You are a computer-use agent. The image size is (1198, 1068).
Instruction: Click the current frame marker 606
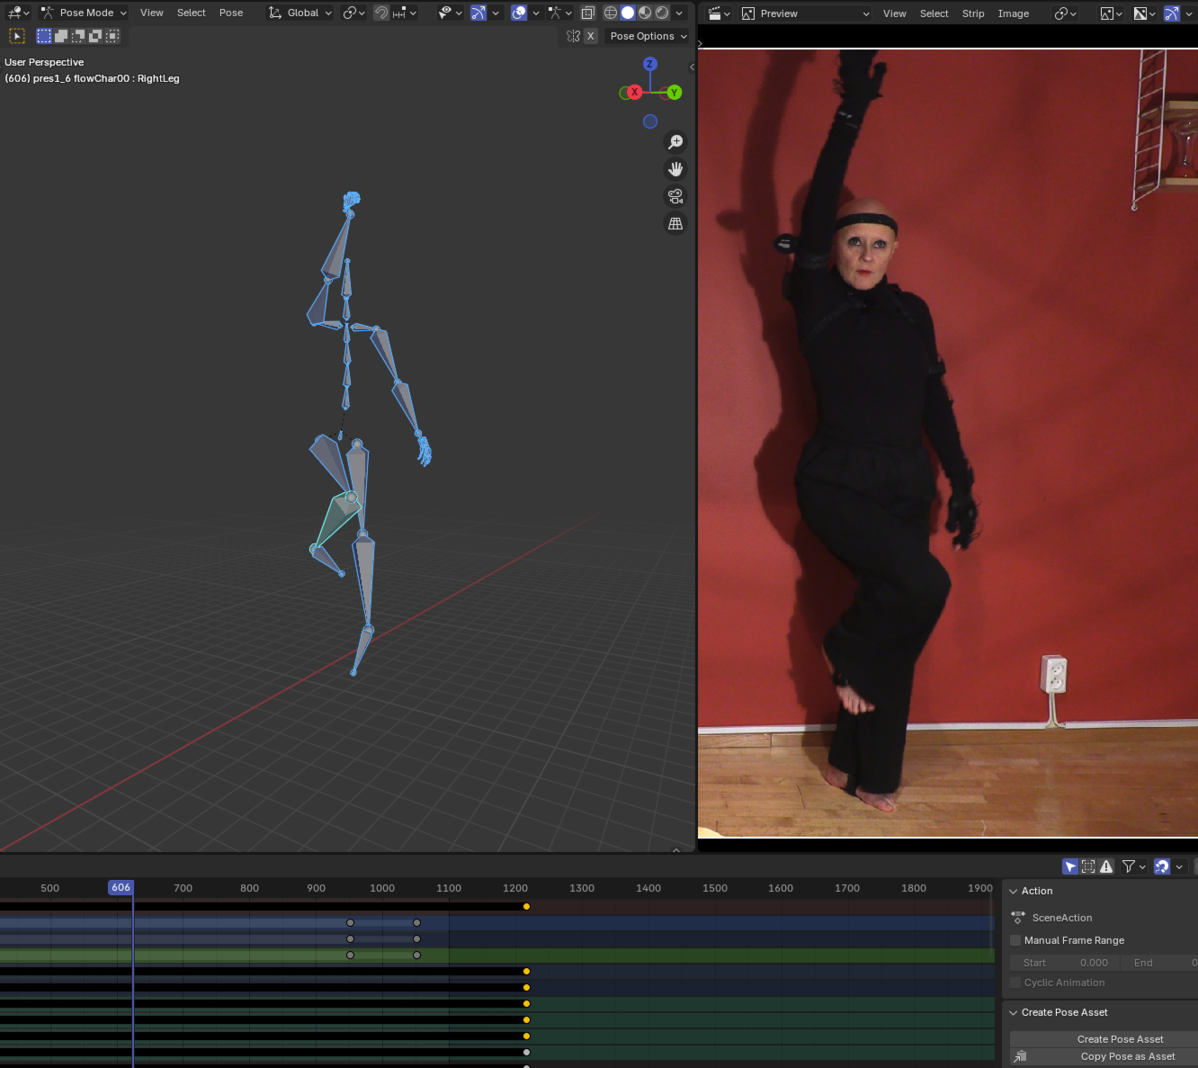pos(120,888)
